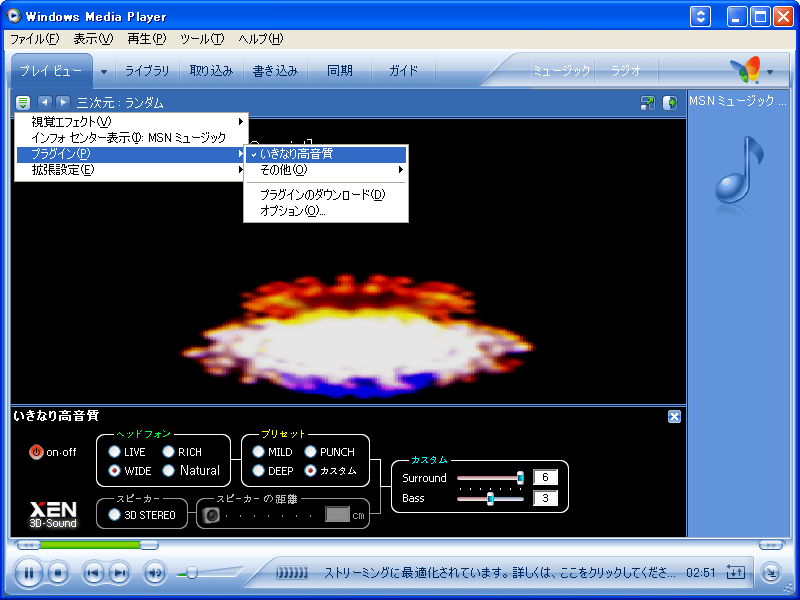Click the music note in the MSN pane
Screen dimensions: 800x600
coord(739,170)
